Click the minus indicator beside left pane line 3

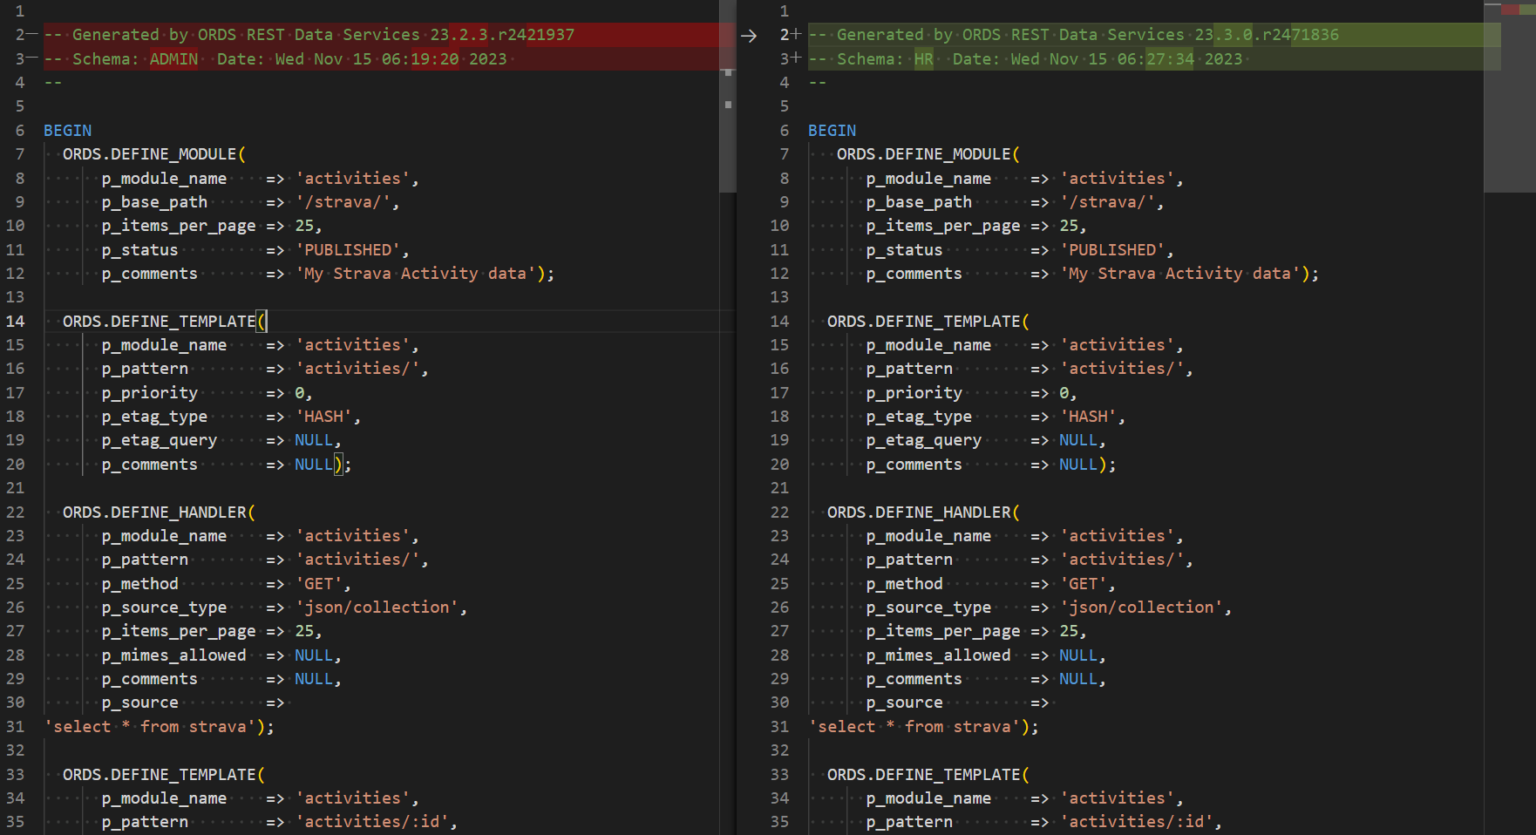click(x=31, y=58)
